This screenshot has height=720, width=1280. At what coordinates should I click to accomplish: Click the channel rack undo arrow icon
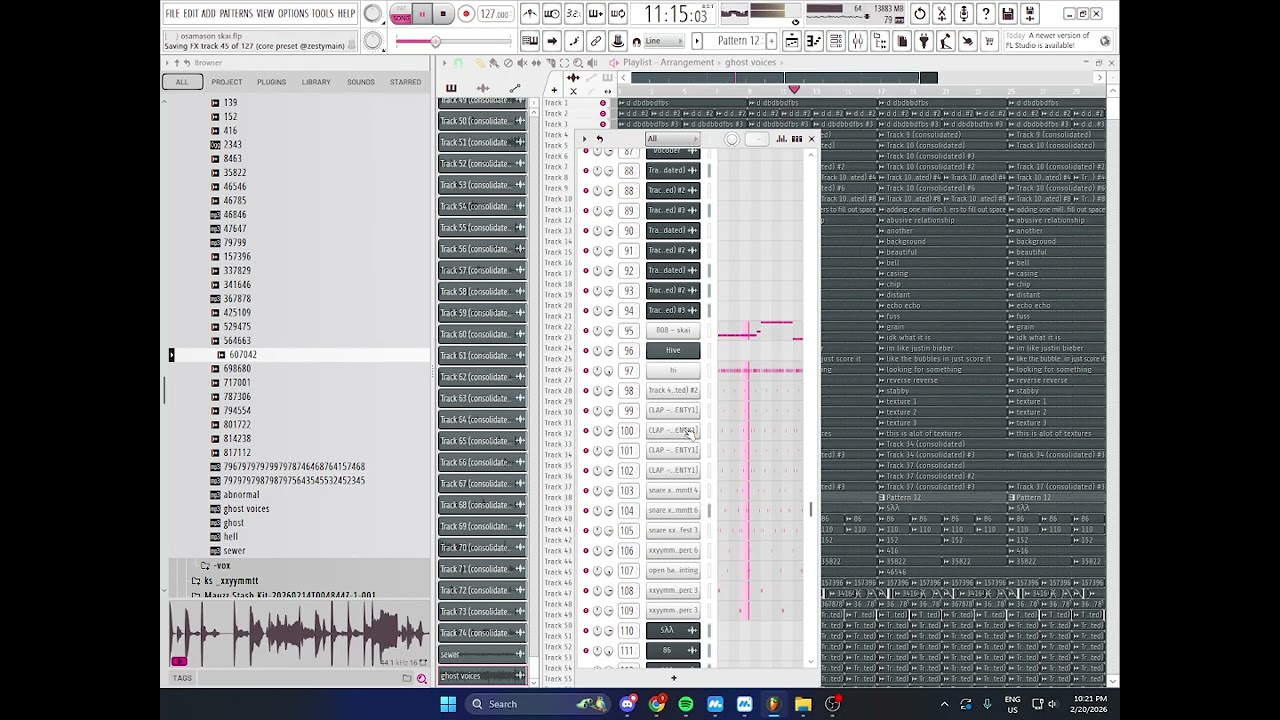coord(599,139)
